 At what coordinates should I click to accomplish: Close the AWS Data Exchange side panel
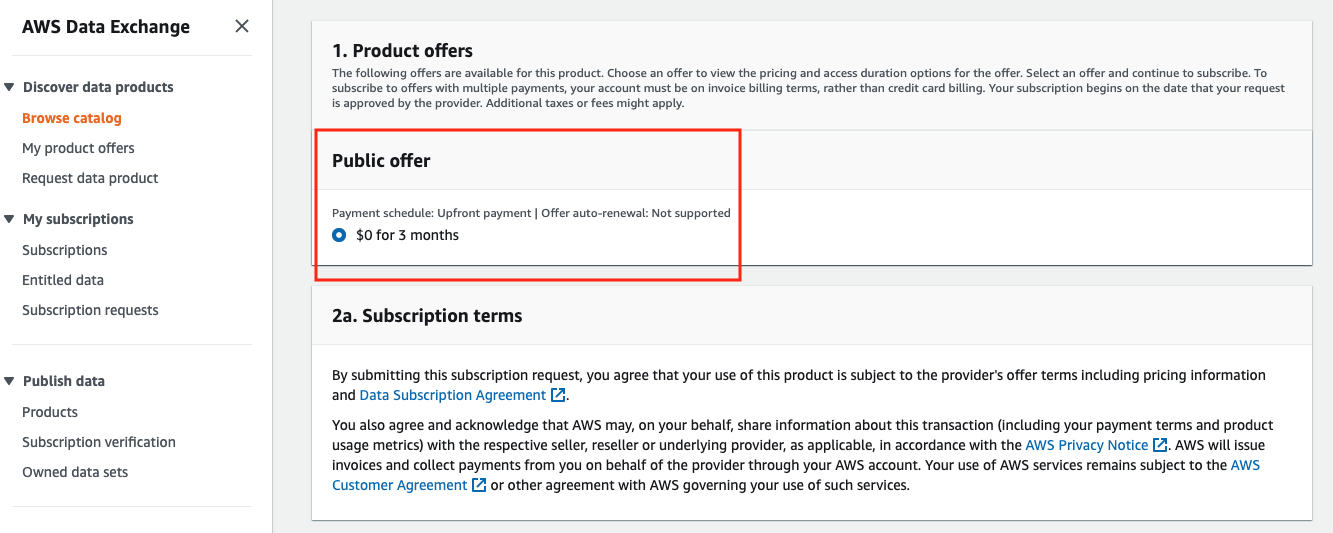242,26
